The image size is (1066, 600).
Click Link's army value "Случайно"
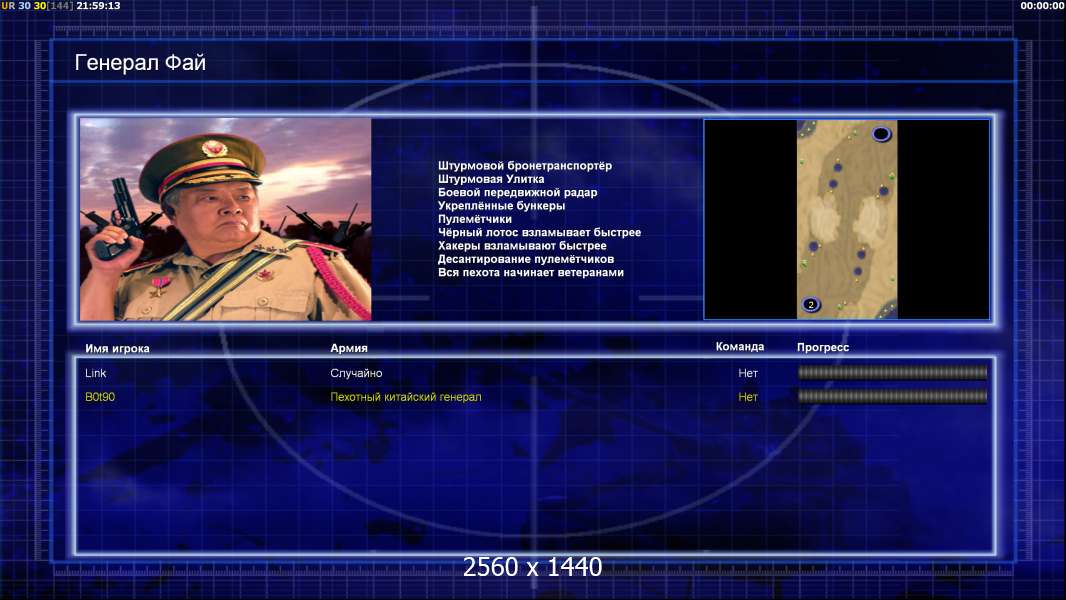pos(356,373)
